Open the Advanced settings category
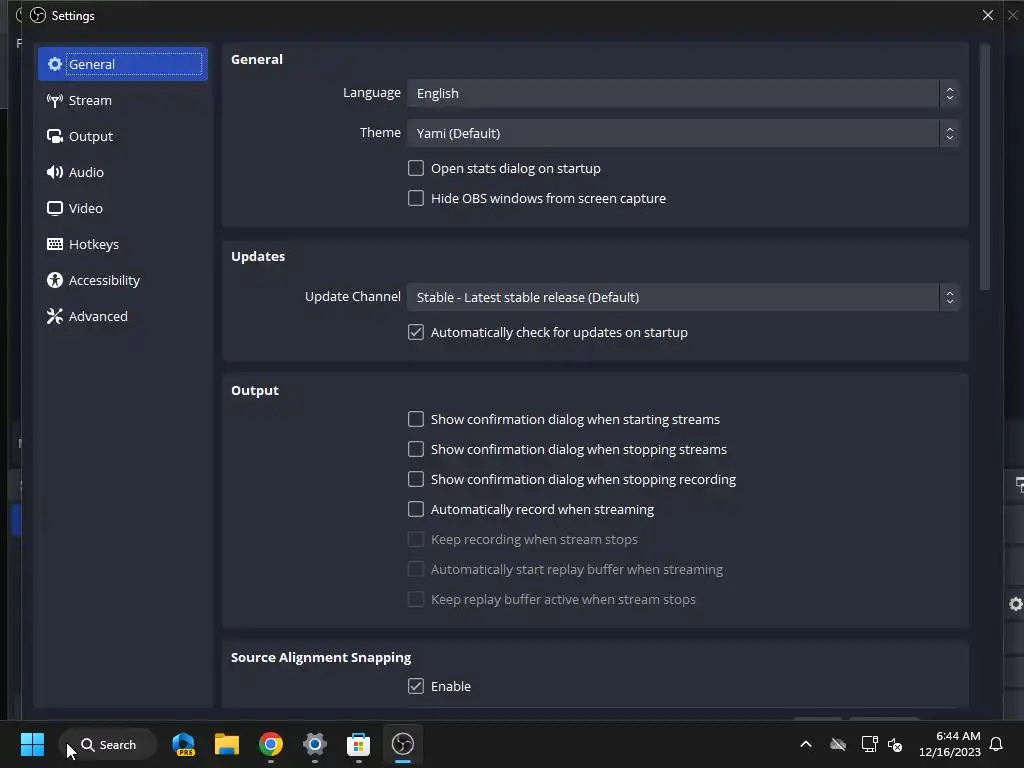 click(123, 316)
